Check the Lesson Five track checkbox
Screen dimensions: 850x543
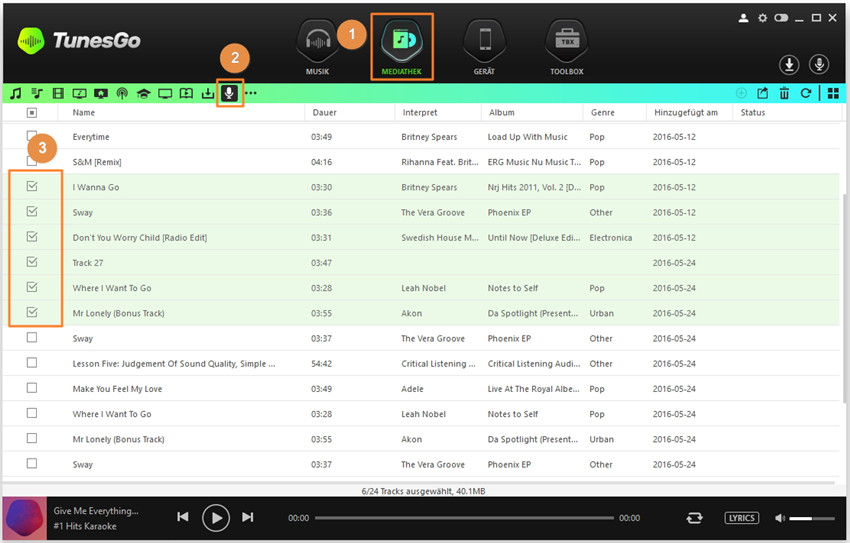32,363
